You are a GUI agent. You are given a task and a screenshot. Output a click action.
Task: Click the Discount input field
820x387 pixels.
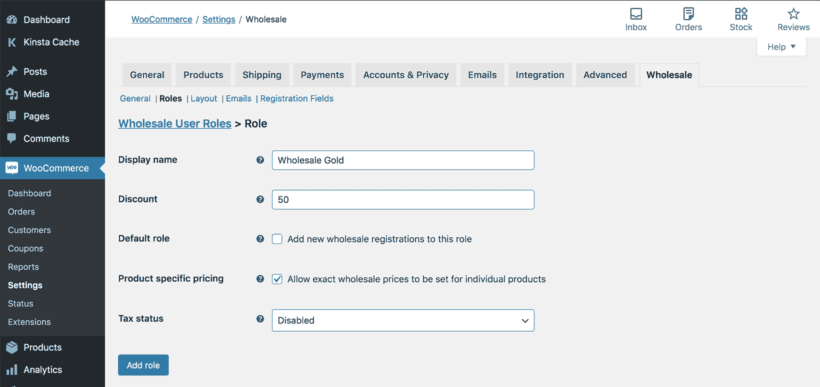pos(403,200)
